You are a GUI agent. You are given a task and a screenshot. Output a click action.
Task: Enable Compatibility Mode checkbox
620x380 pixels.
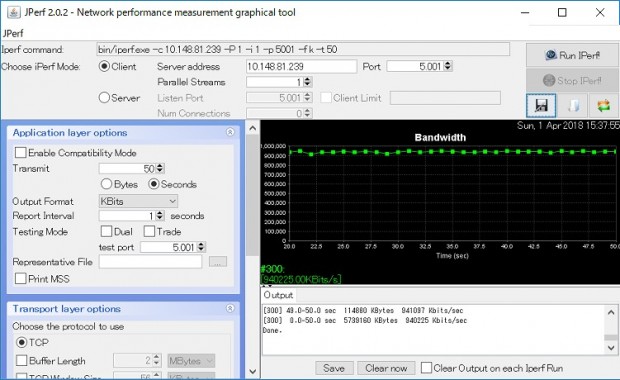click(x=21, y=153)
